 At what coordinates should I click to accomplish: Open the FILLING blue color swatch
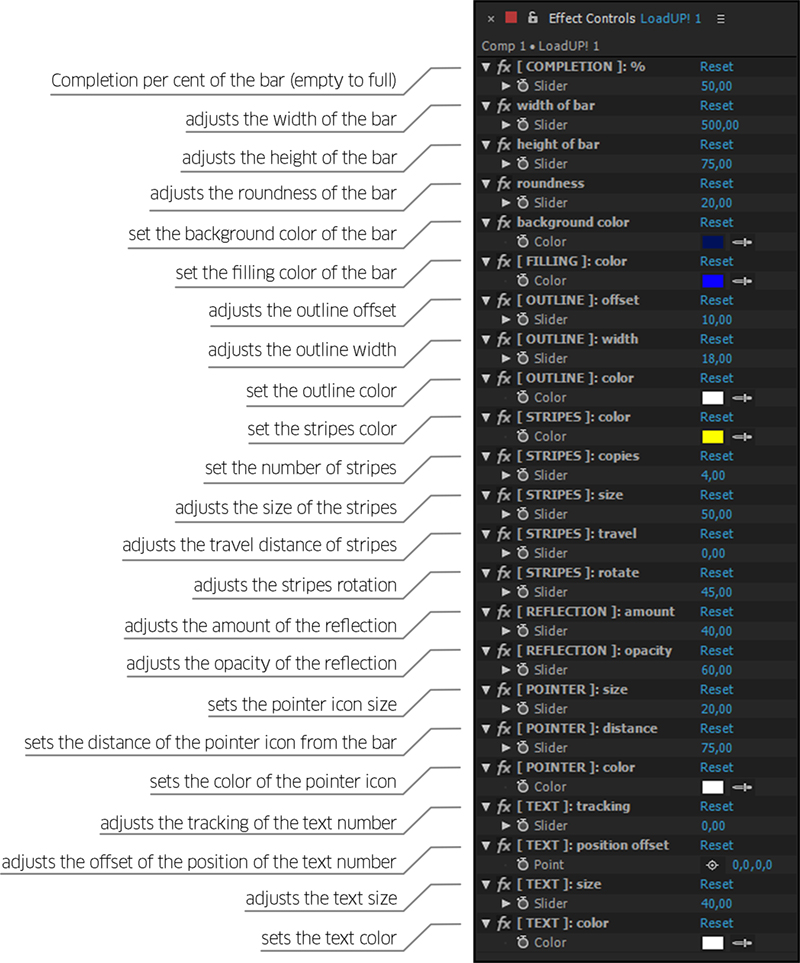click(x=712, y=281)
